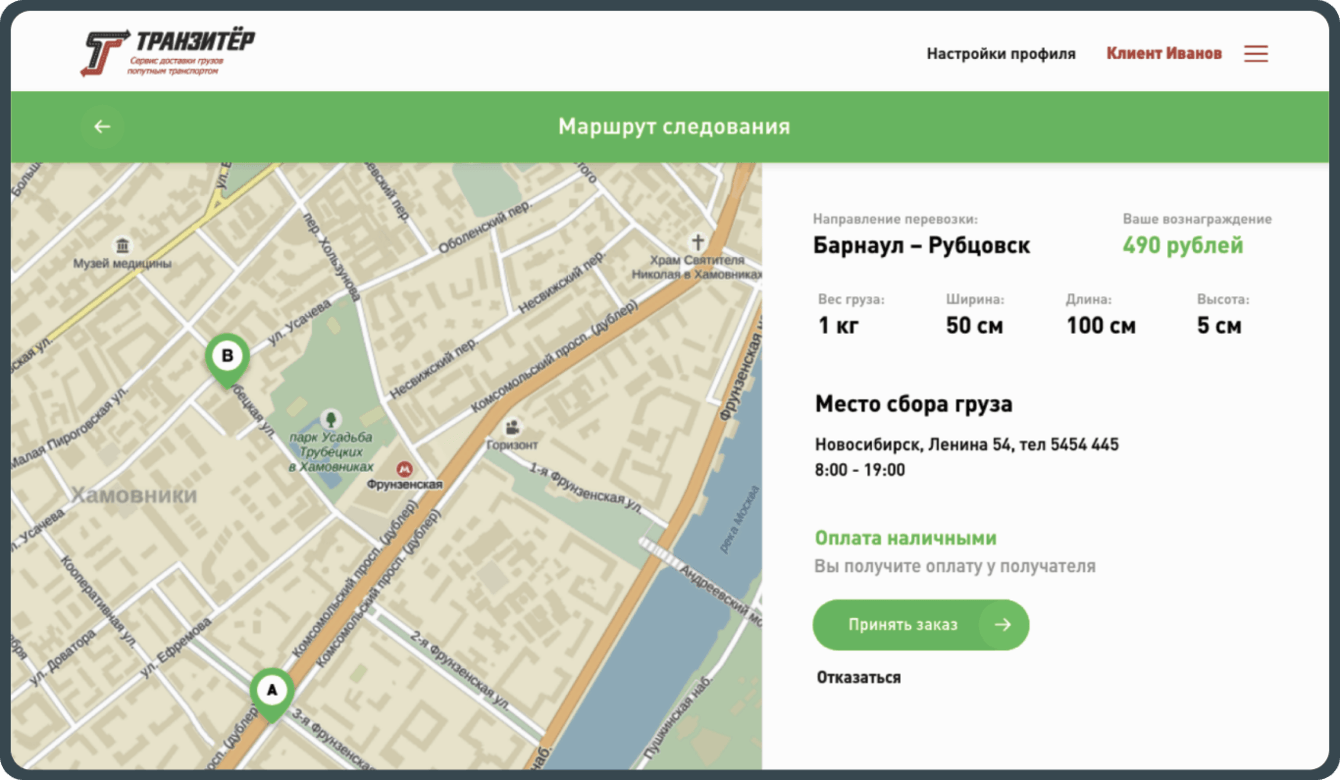
Task: Click the Принять заказ button
Action: [x=921, y=625]
